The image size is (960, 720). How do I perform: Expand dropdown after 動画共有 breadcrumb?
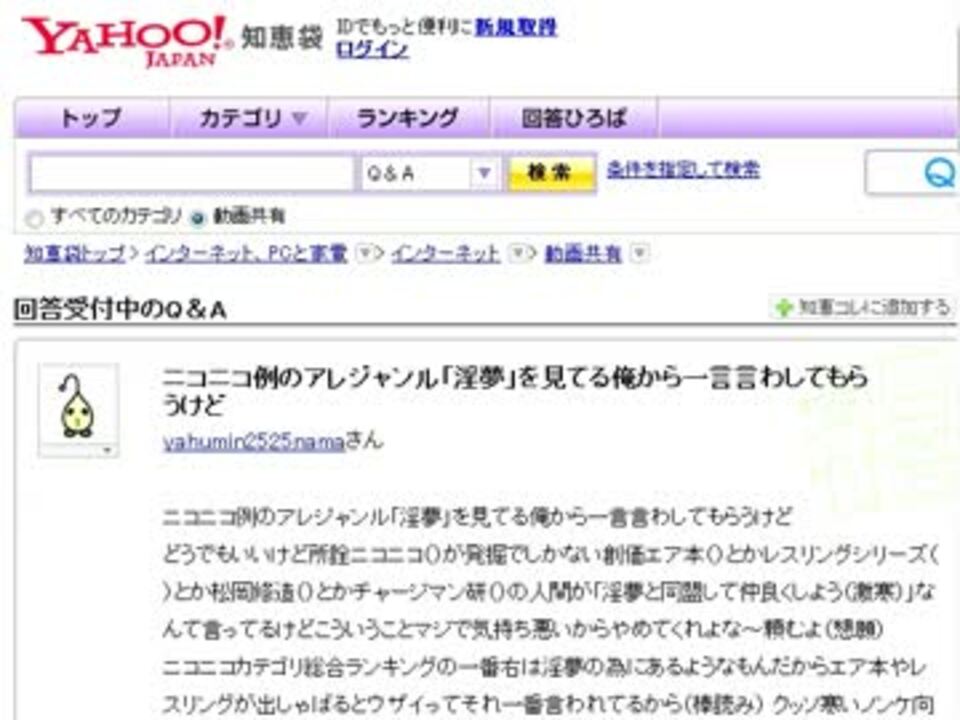[639, 253]
